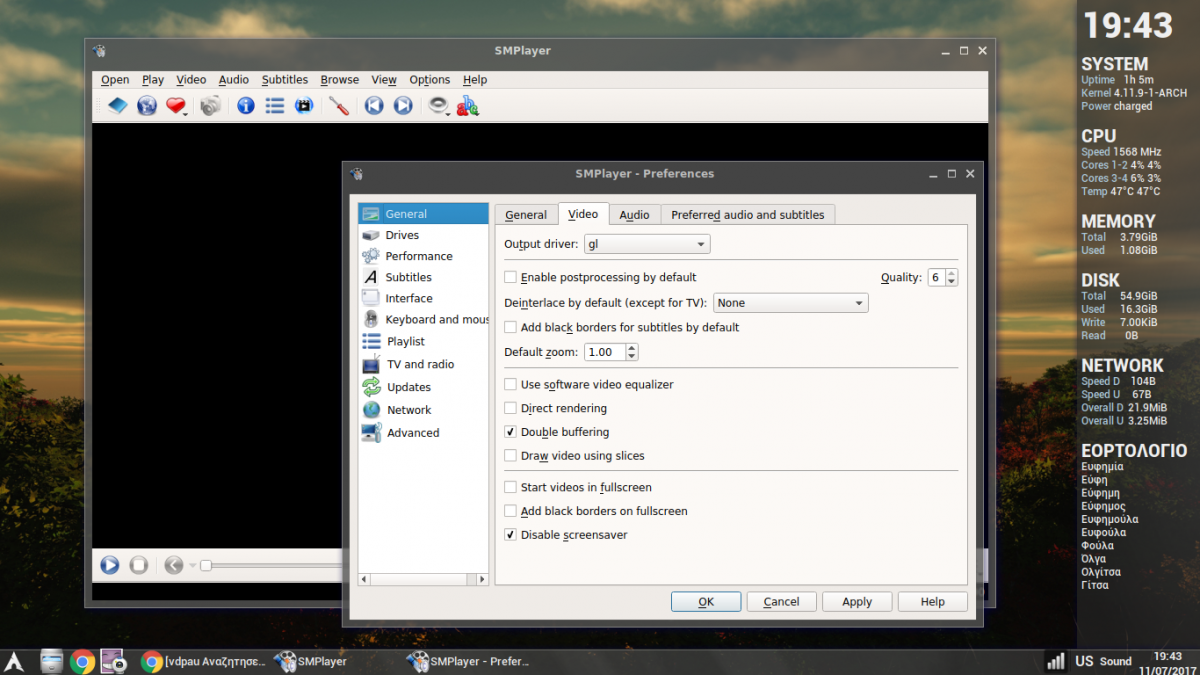Show file information with the blue info icon
Screen dimensions: 1200x675
tap(246, 105)
